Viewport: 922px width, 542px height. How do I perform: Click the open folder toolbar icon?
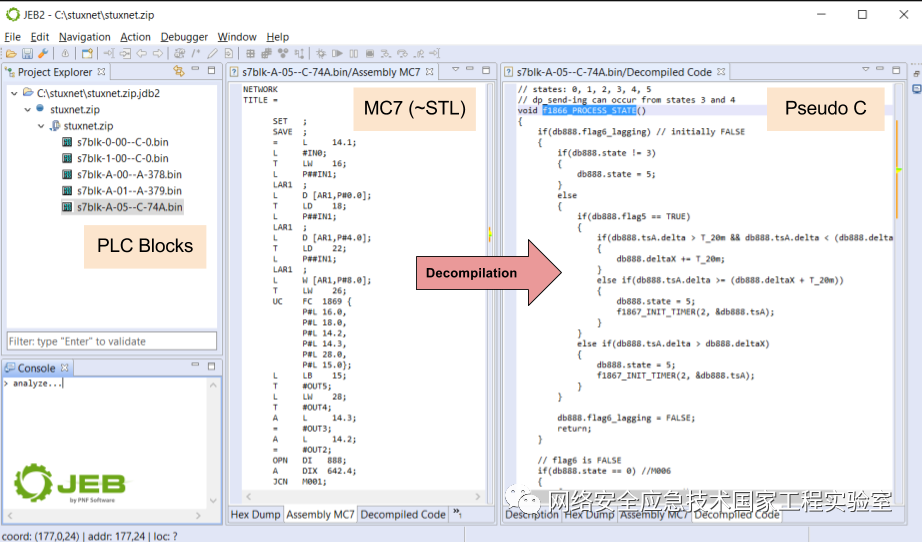(x=11, y=53)
